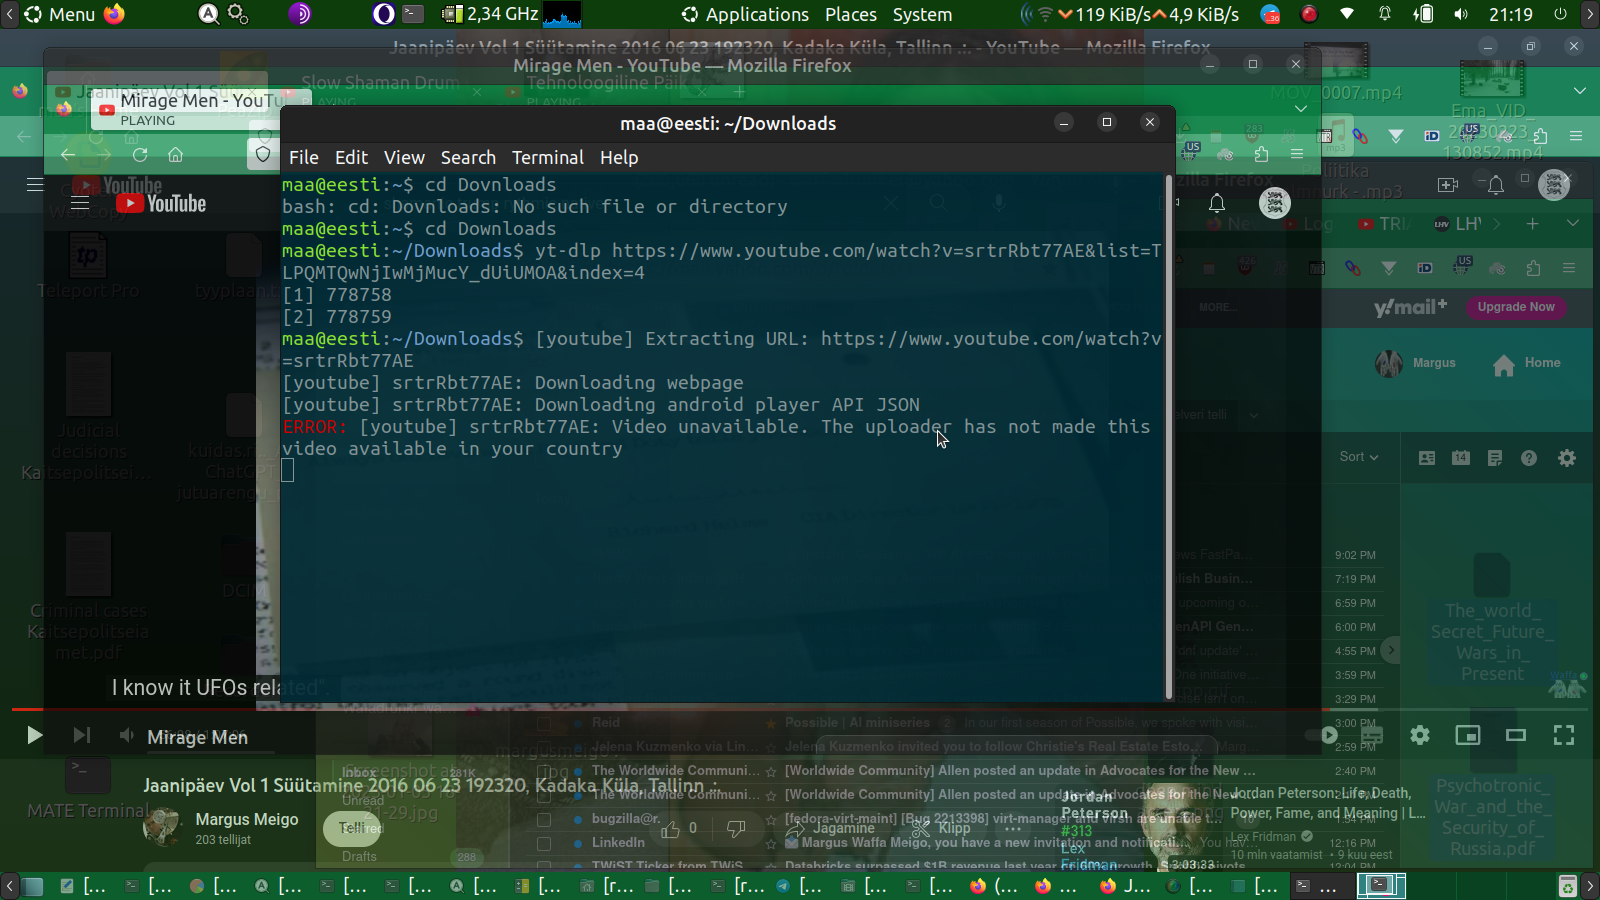Open the terminal's Help menu

[619, 158]
